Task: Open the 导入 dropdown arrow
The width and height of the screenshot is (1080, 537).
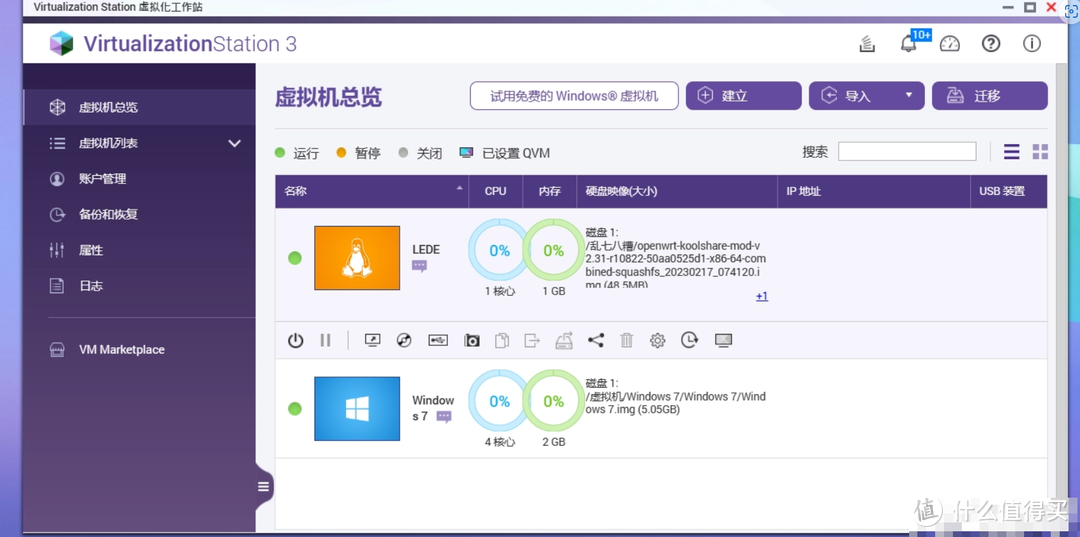Action: tap(909, 96)
